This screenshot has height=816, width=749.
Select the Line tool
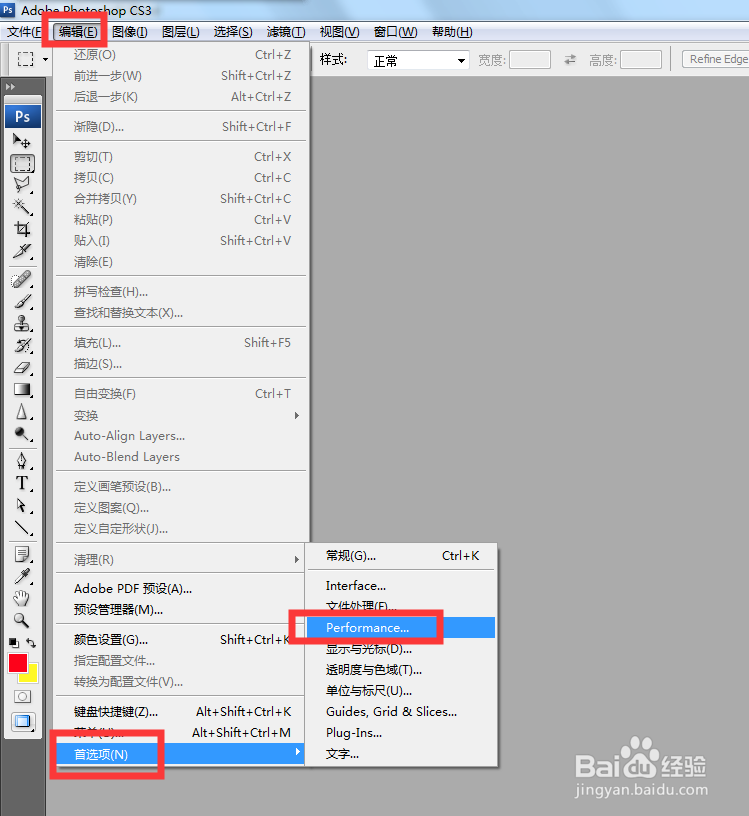22,528
